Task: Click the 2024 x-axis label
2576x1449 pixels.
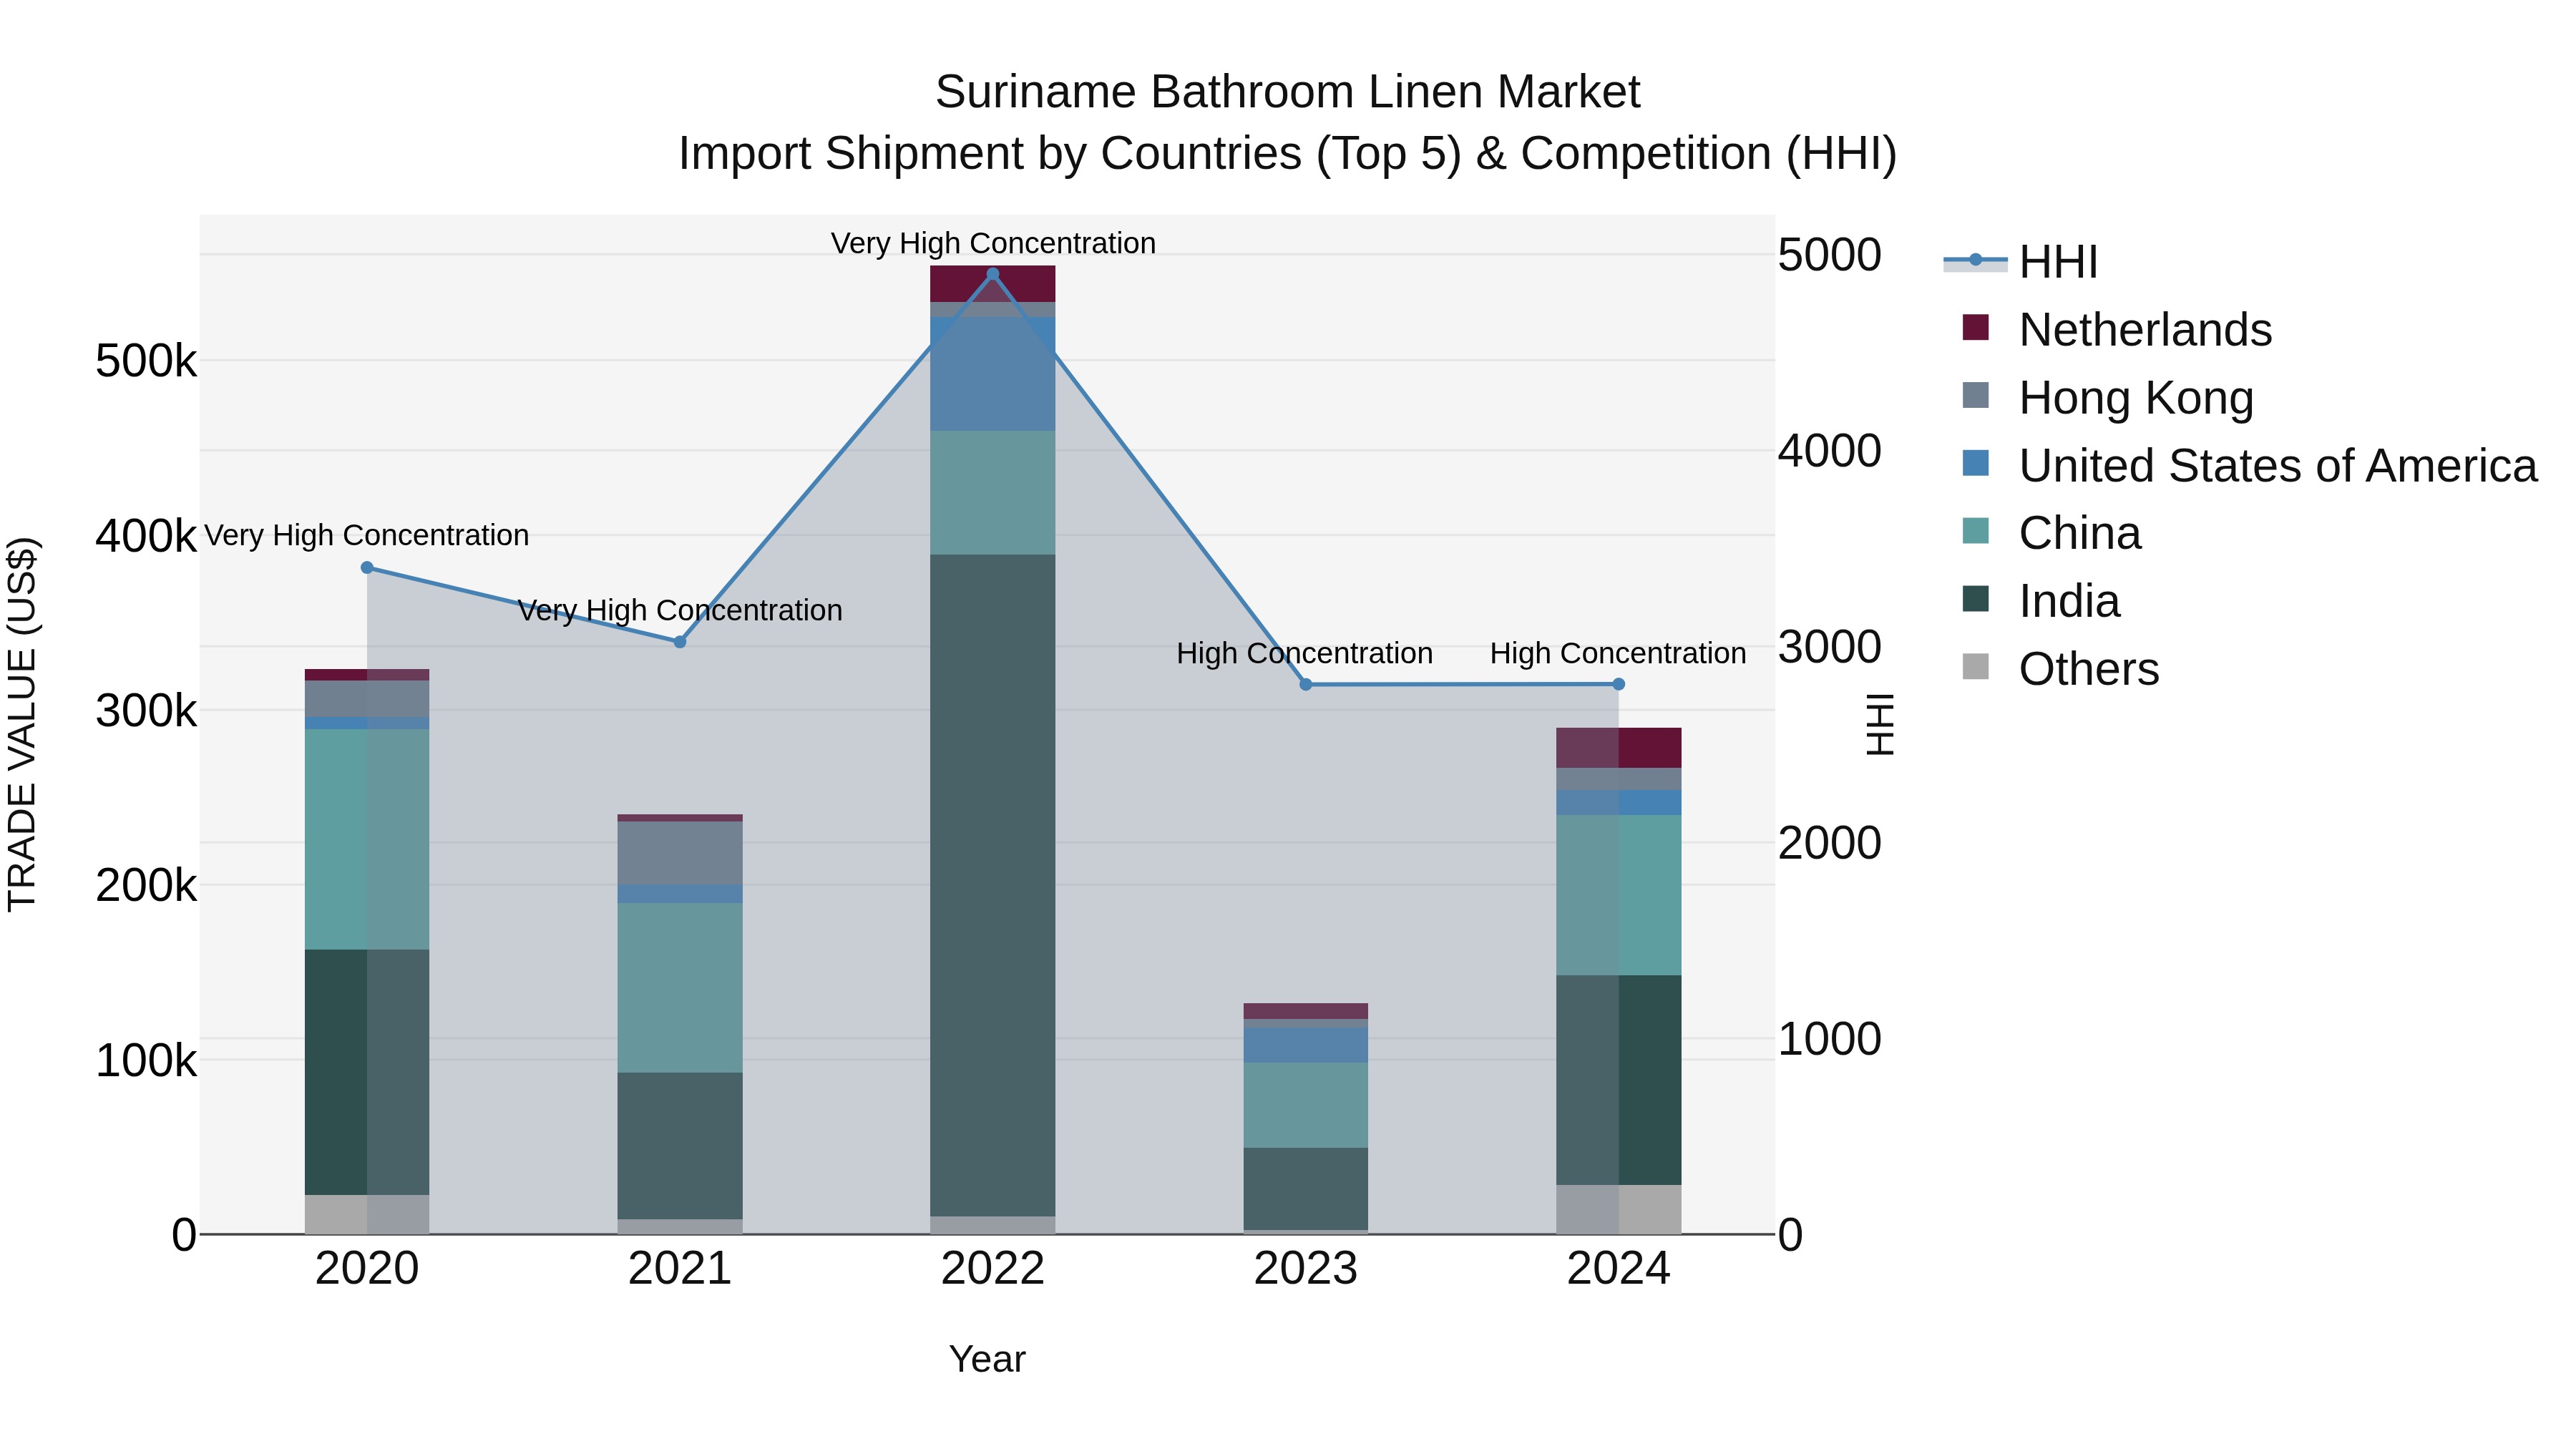Action: tap(1619, 1269)
